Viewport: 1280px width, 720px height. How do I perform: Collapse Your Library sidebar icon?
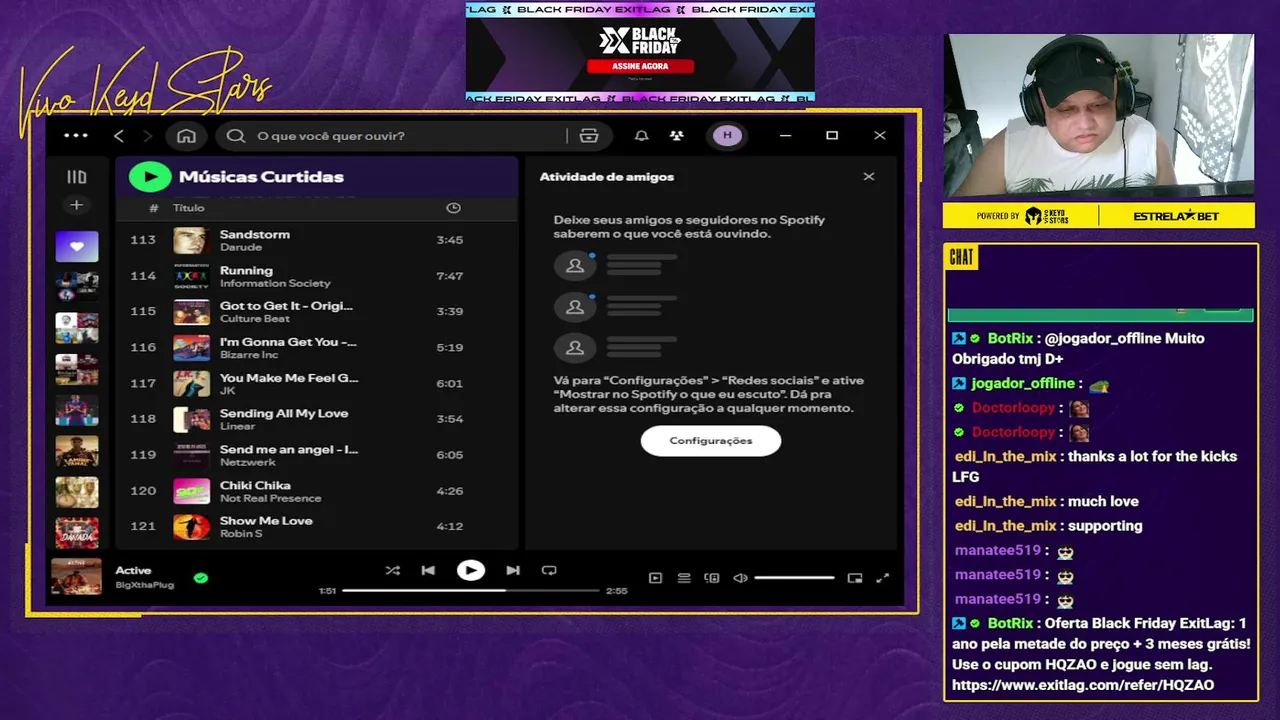76,177
